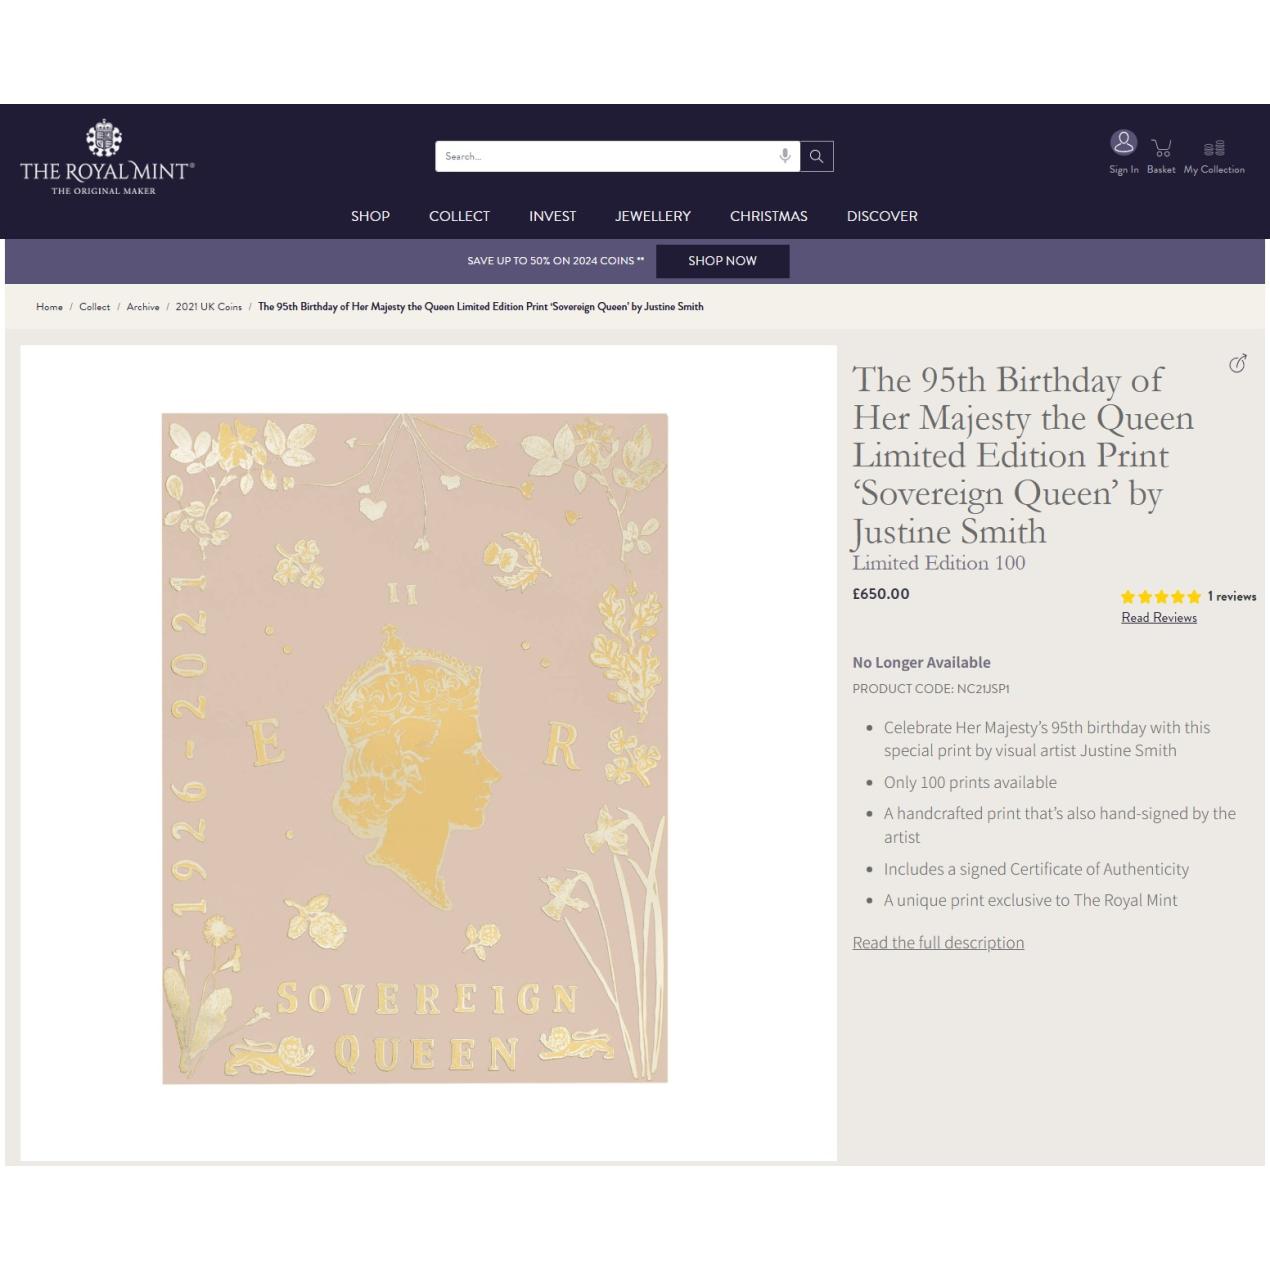Click the magnifying glass search button

tap(817, 156)
